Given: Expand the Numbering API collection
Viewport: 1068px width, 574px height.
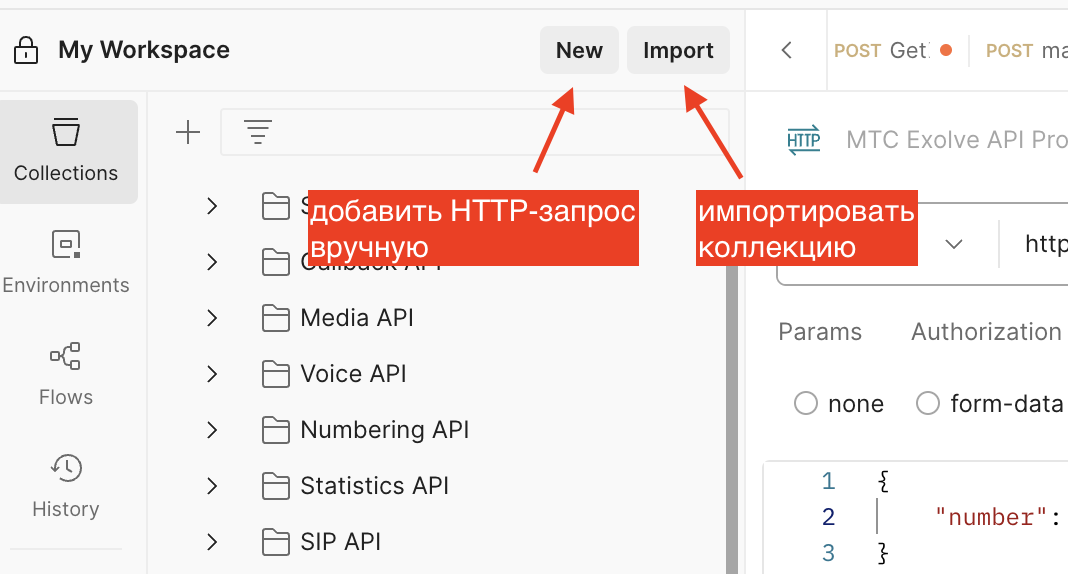Looking at the screenshot, I should coord(213,430).
